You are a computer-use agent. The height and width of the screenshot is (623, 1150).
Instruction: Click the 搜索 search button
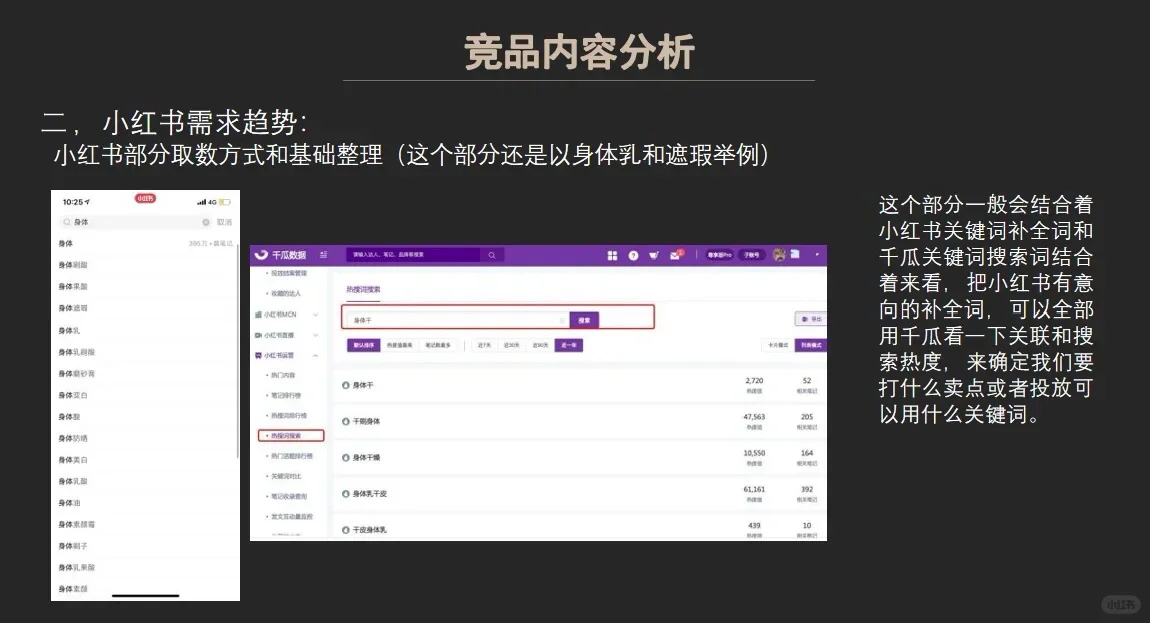coord(585,318)
